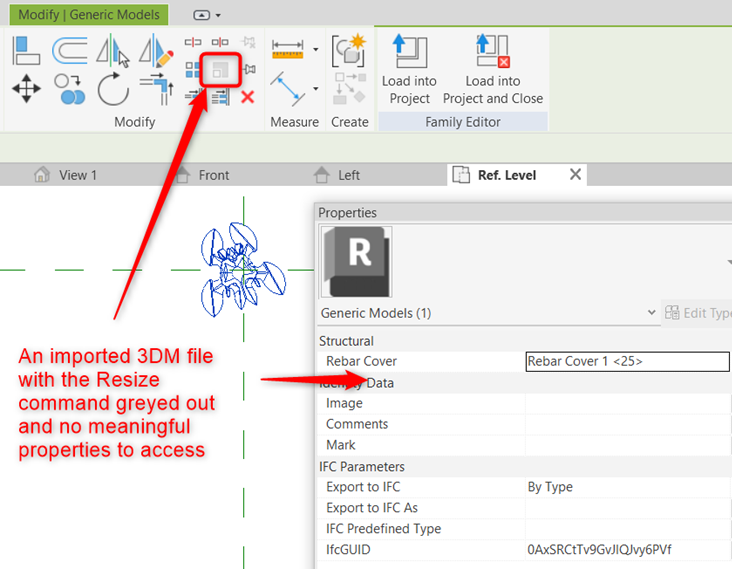The width and height of the screenshot is (732, 569).
Task: Activate the Rotate tool
Action: 113,89
